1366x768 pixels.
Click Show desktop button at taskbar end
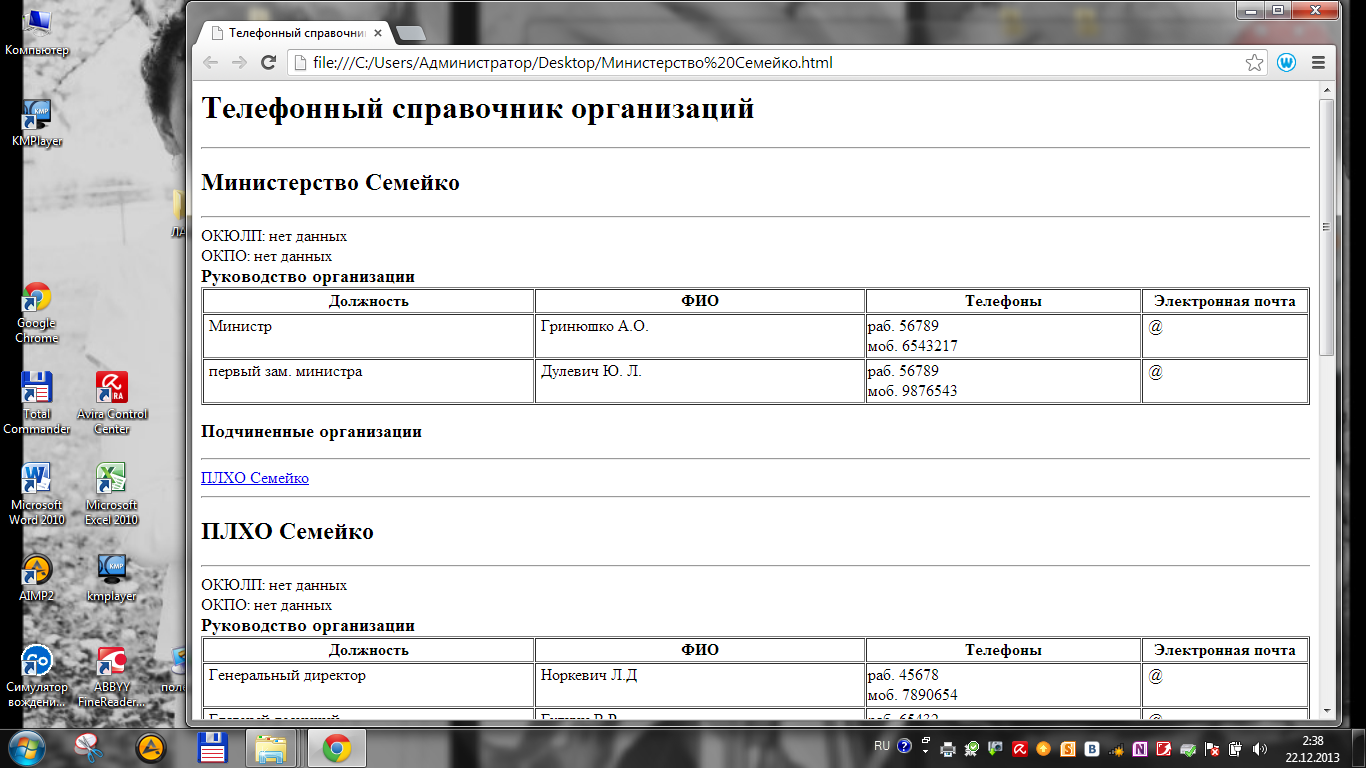coord(1358,748)
